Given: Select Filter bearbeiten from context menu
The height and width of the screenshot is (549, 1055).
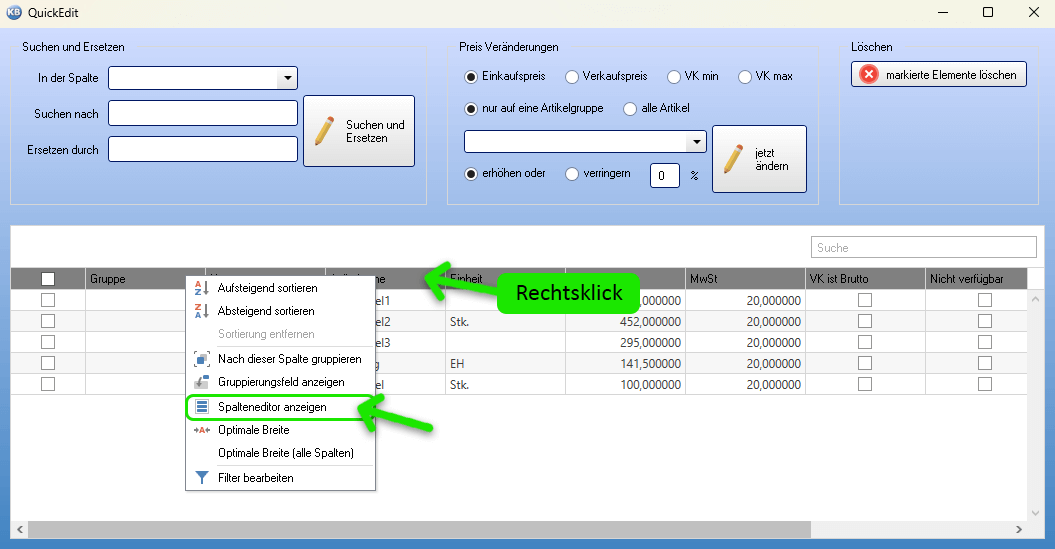Looking at the screenshot, I should pyautogui.click(x=255, y=478).
